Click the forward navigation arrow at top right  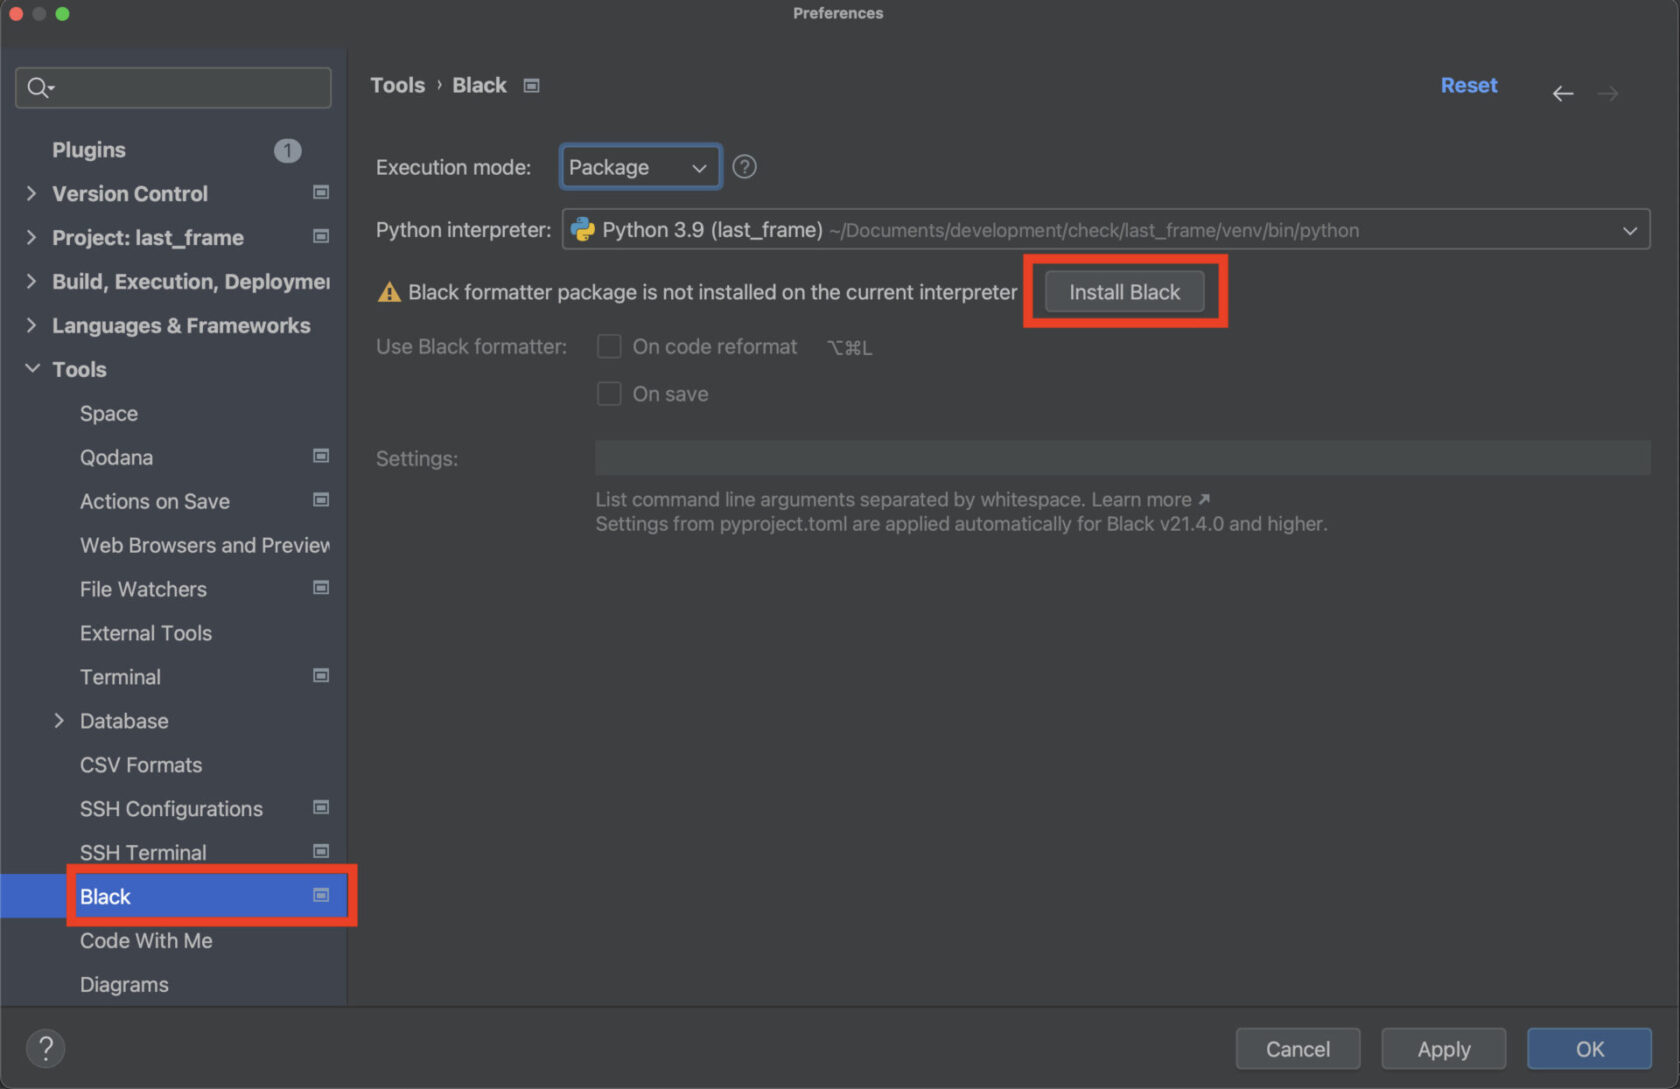coord(1608,93)
